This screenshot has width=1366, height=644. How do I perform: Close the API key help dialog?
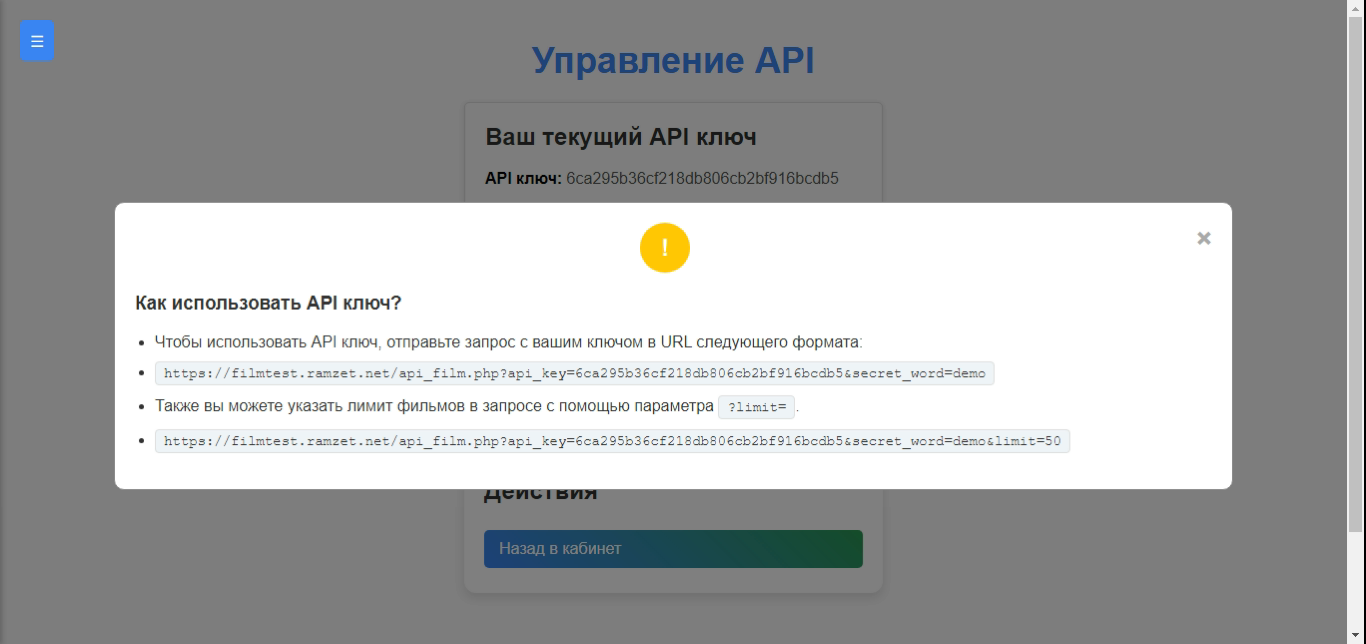[x=1203, y=238]
